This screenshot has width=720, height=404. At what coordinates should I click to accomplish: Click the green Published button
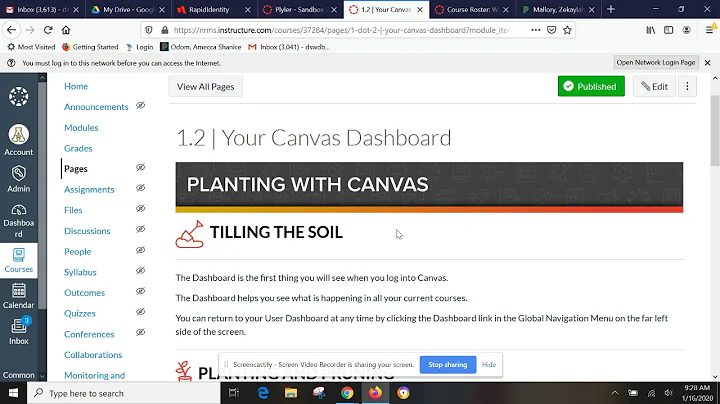click(591, 86)
